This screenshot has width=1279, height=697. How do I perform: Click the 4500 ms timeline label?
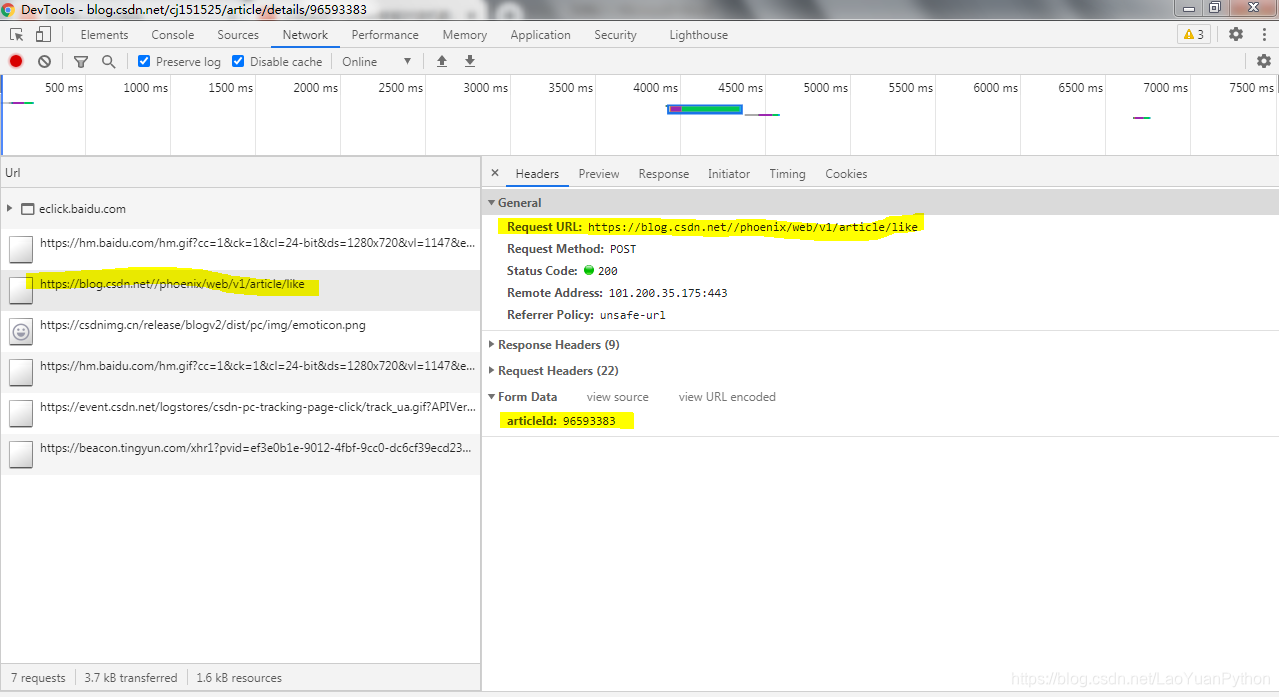point(739,88)
